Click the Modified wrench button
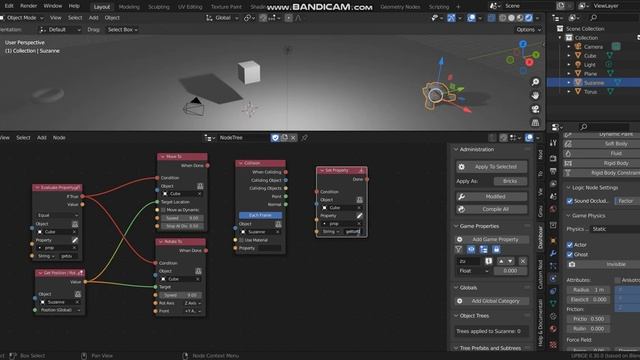The height and width of the screenshot is (360, 640). click(x=491, y=197)
